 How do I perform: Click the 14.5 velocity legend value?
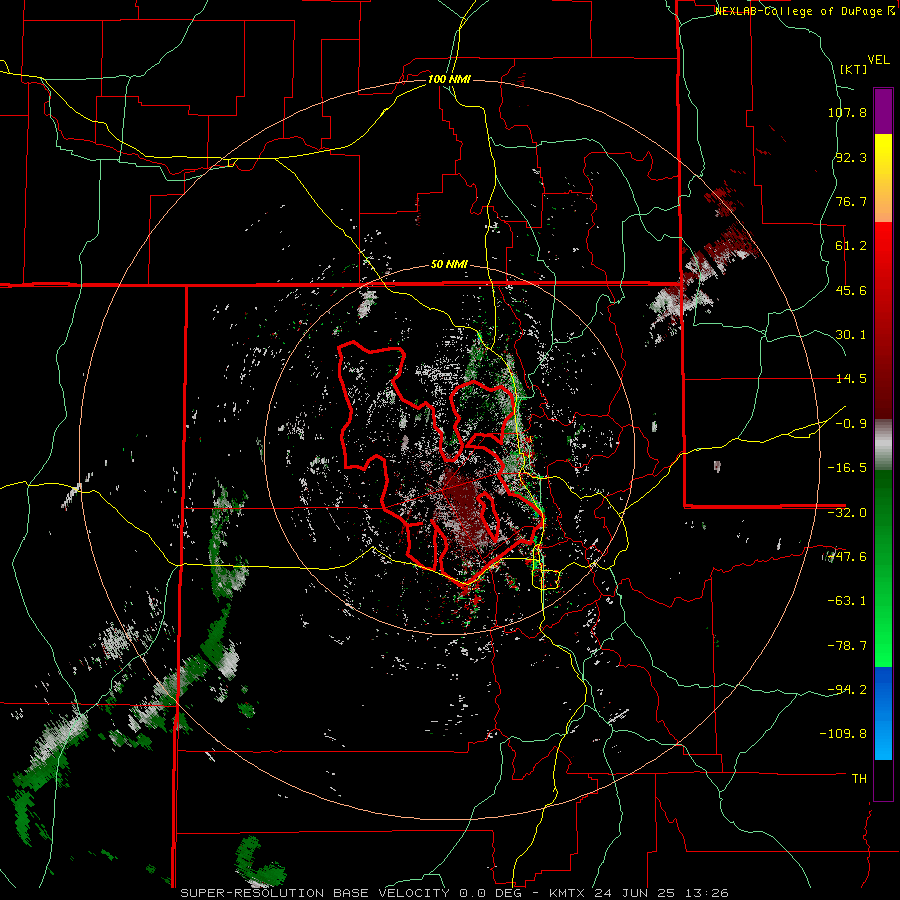(851, 379)
